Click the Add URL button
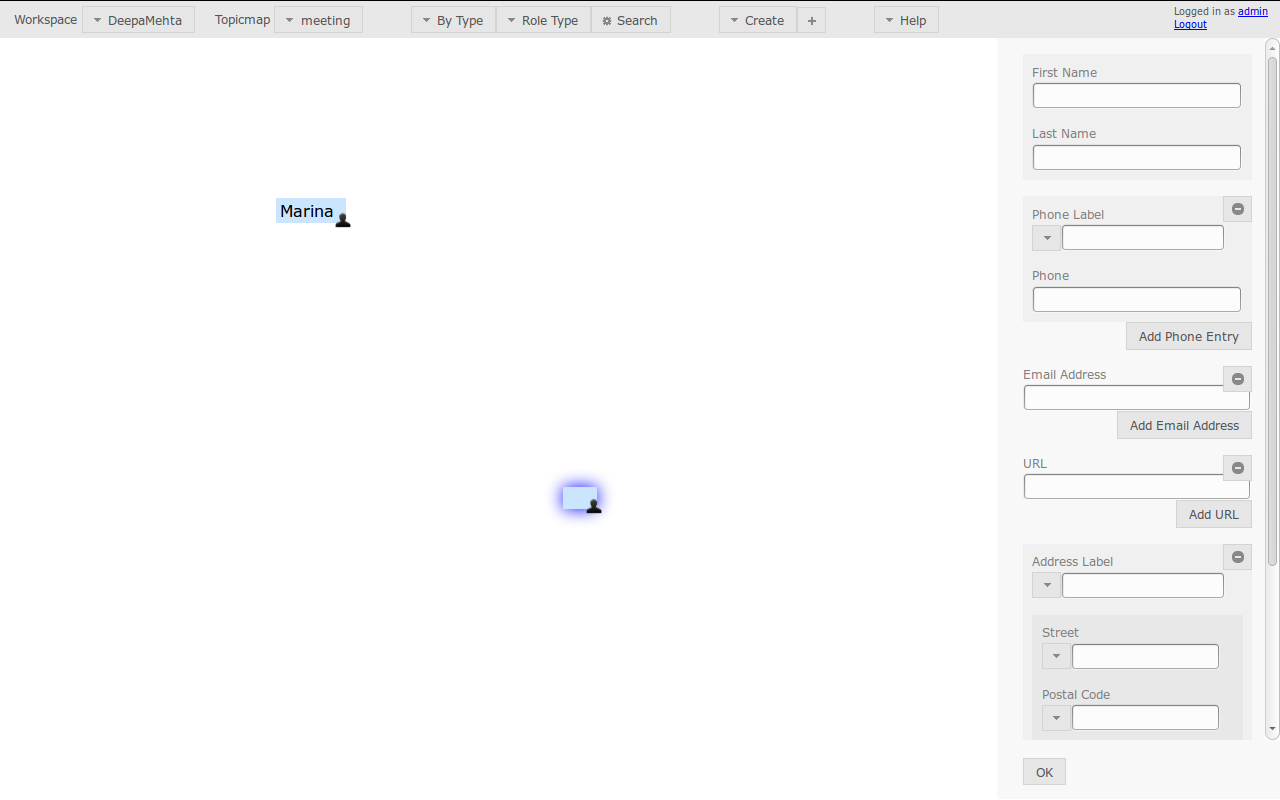 pyautogui.click(x=1214, y=514)
